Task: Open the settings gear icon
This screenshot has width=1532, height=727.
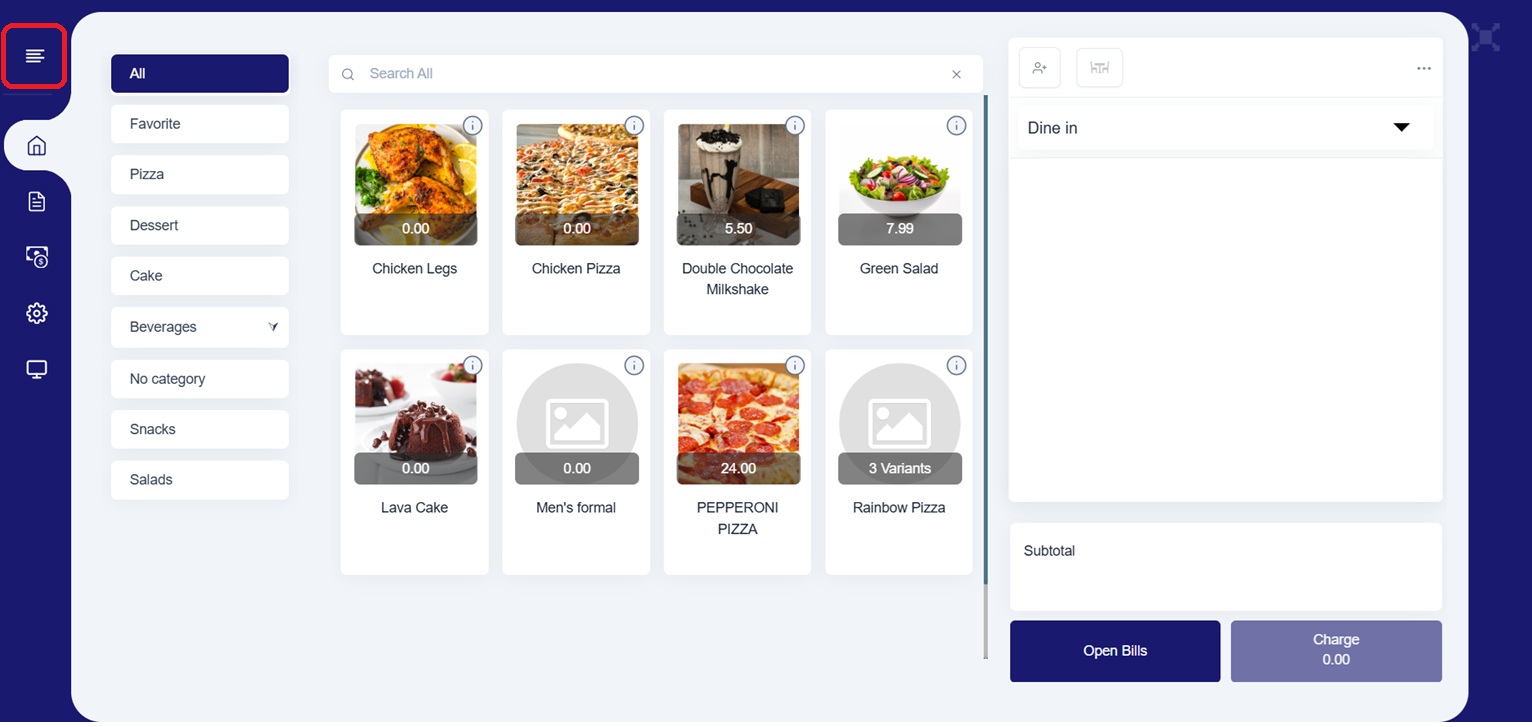Action: pyautogui.click(x=37, y=314)
